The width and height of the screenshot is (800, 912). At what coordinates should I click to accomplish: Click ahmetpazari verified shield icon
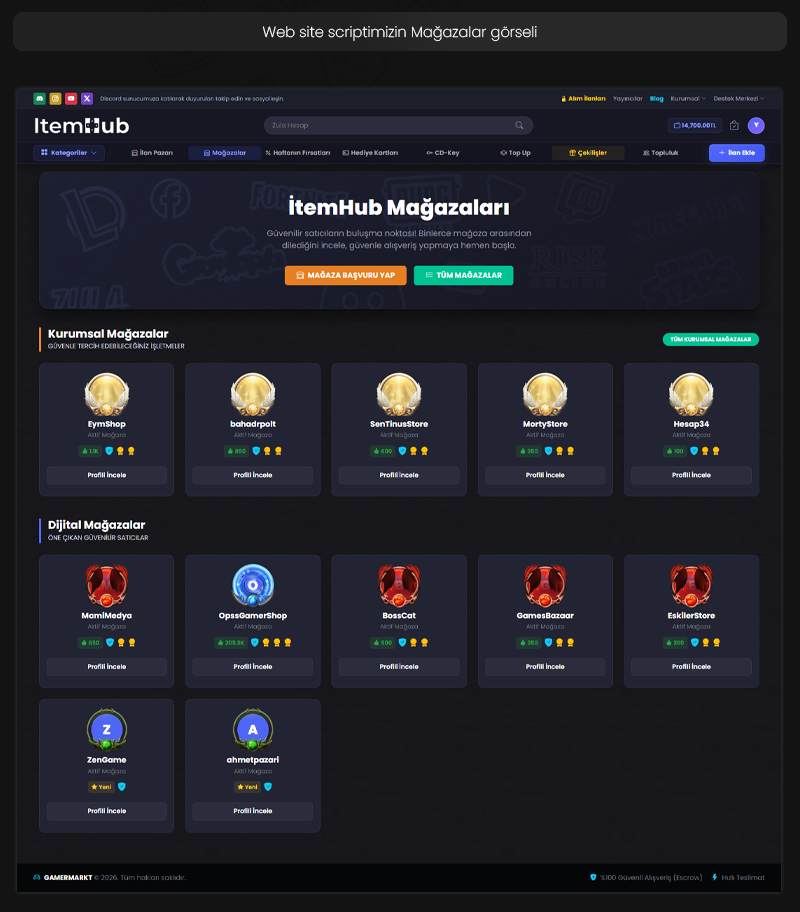pos(268,787)
